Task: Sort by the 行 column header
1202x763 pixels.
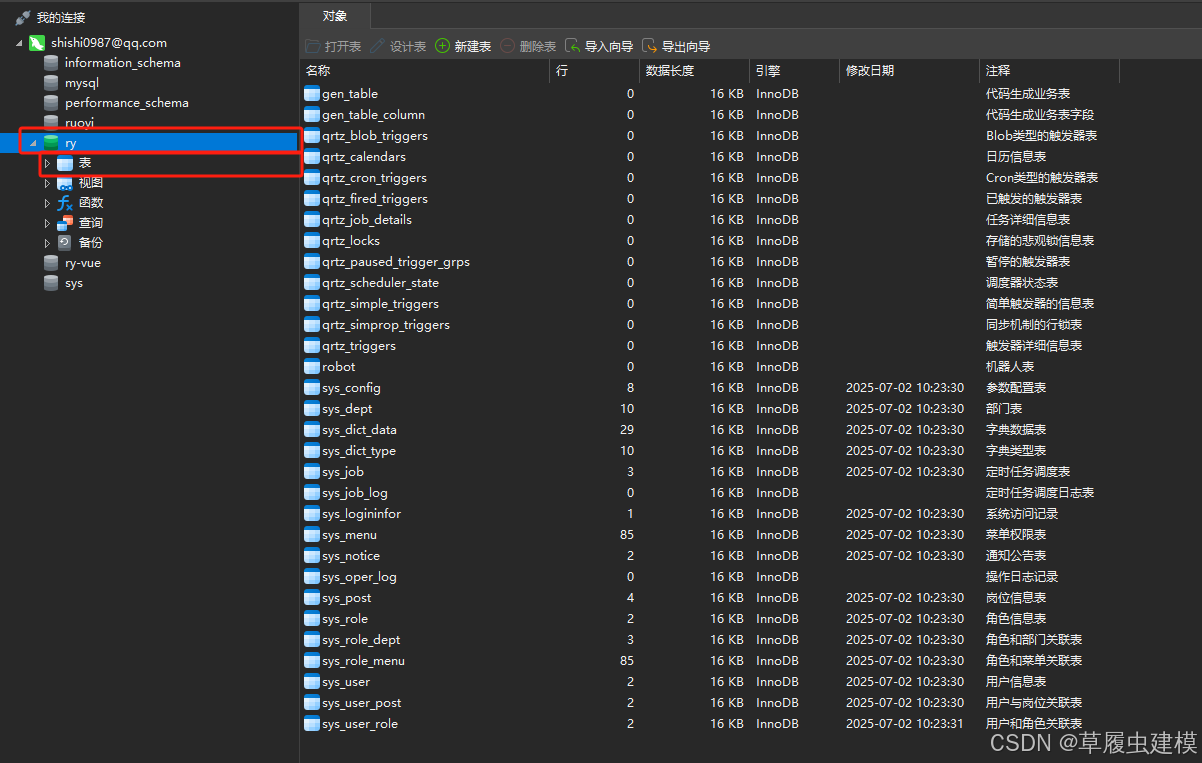Action: [x=594, y=71]
